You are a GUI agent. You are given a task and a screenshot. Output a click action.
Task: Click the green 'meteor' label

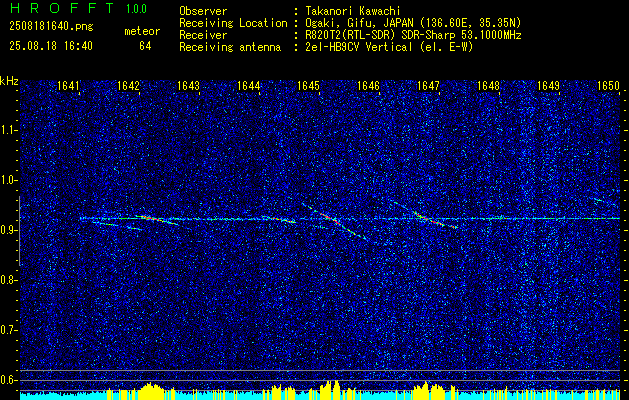pos(142,31)
